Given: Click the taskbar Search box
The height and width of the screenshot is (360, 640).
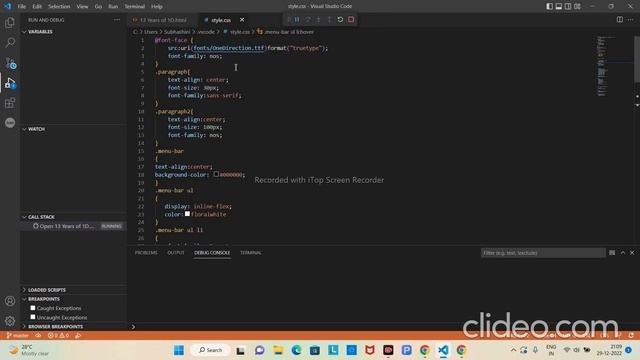Looking at the screenshot, I should click(x=210, y=350).
